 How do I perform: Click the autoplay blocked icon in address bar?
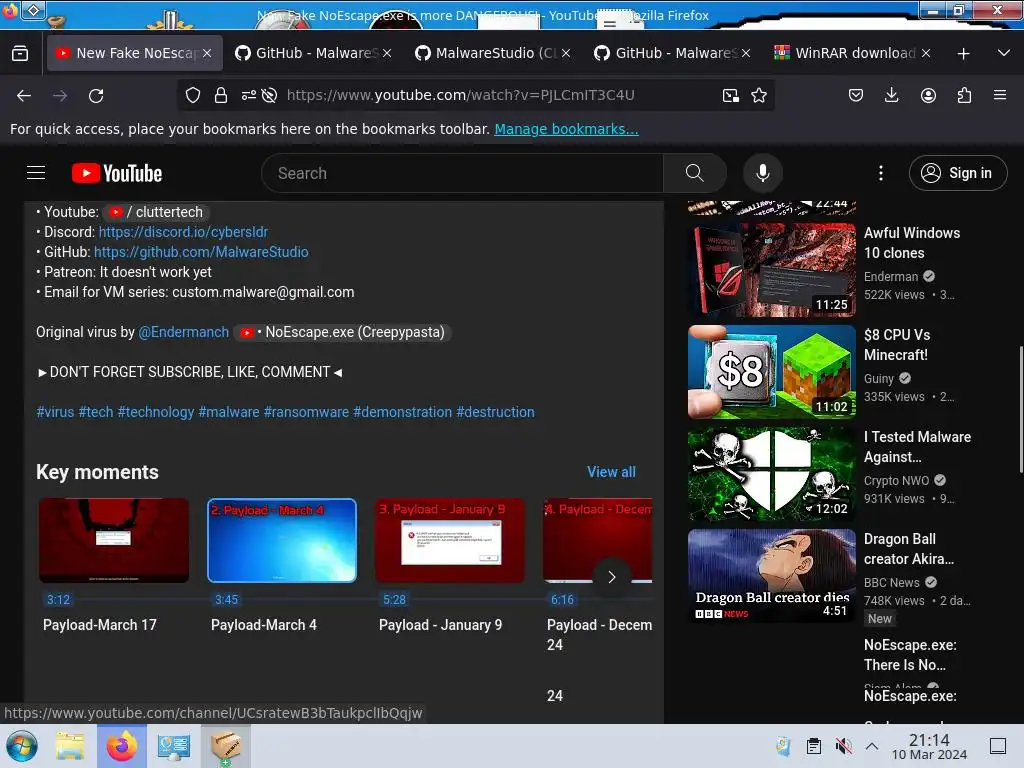[x=269, y=95]
